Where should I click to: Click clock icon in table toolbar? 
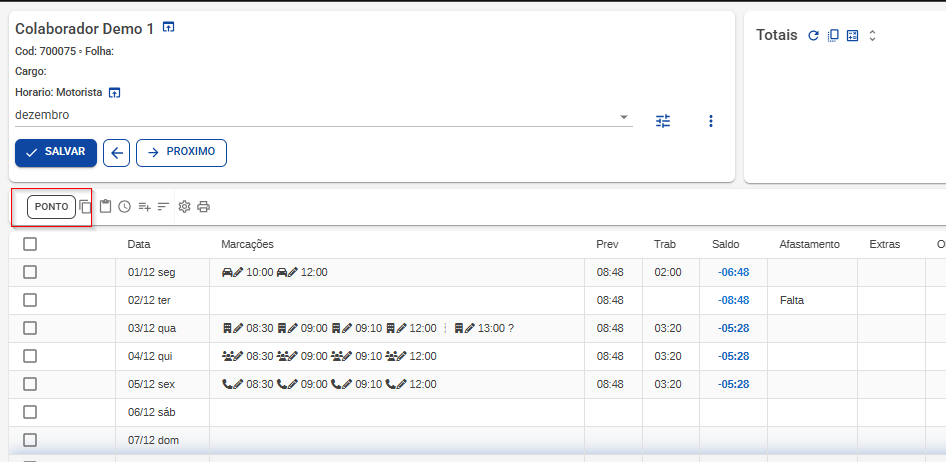124,207
